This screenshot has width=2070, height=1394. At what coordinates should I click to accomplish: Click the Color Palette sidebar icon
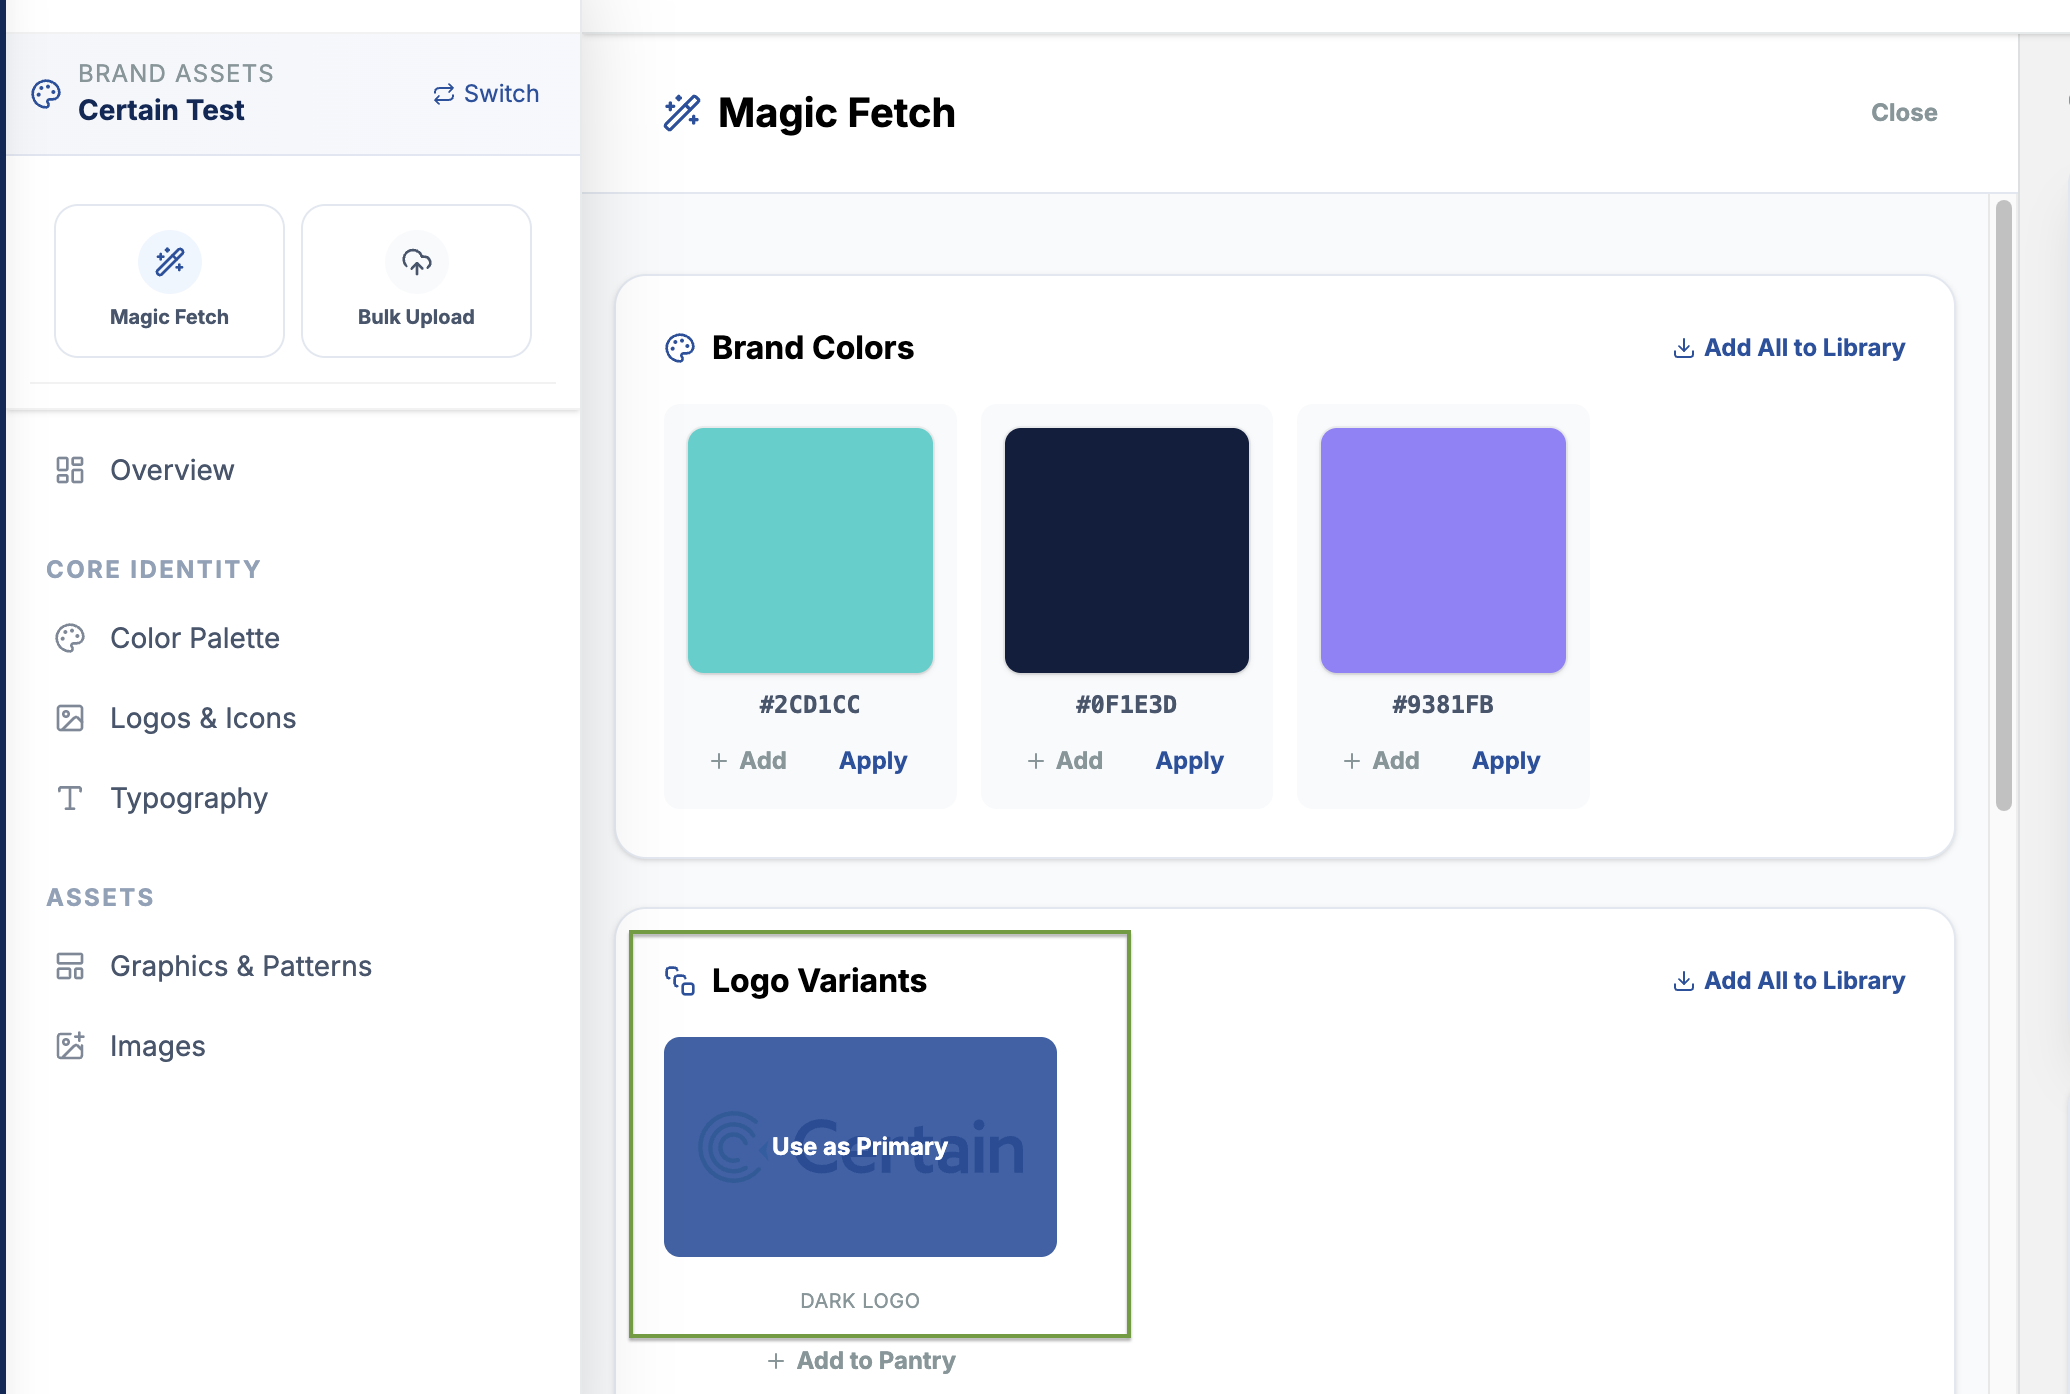70,638
